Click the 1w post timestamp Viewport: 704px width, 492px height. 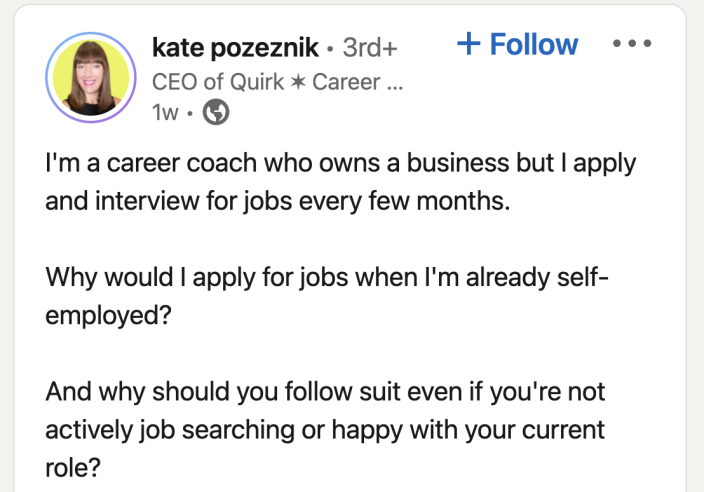point(164,114)
